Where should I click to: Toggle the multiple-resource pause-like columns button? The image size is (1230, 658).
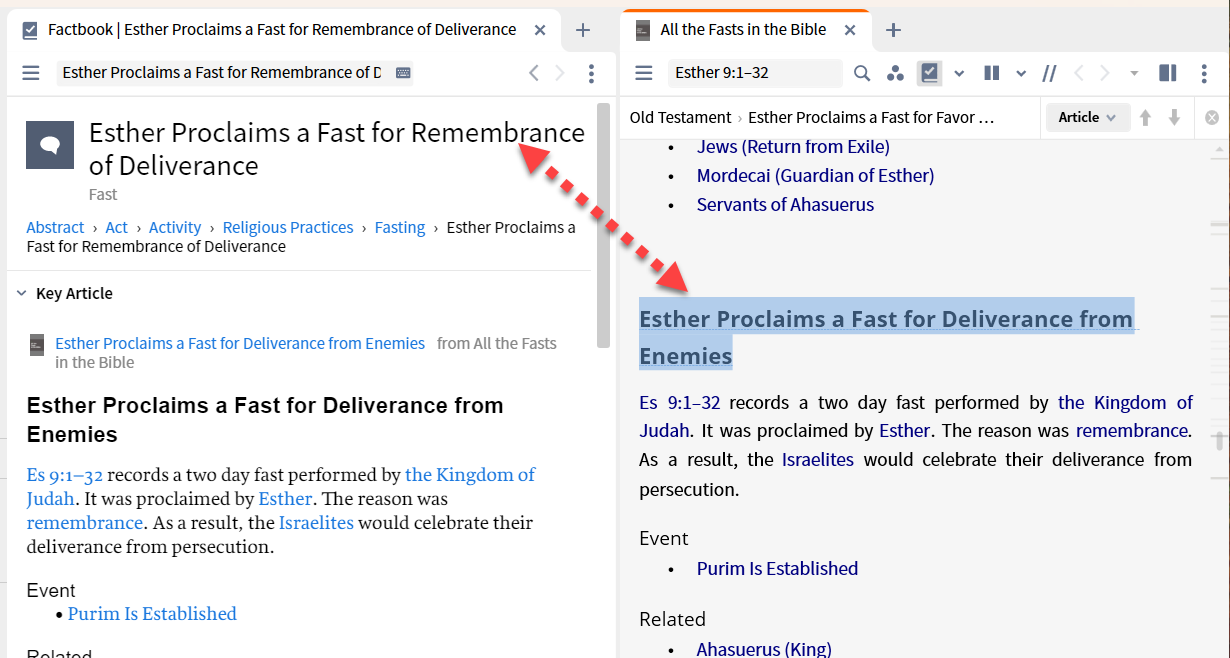(x=992, y=73)
